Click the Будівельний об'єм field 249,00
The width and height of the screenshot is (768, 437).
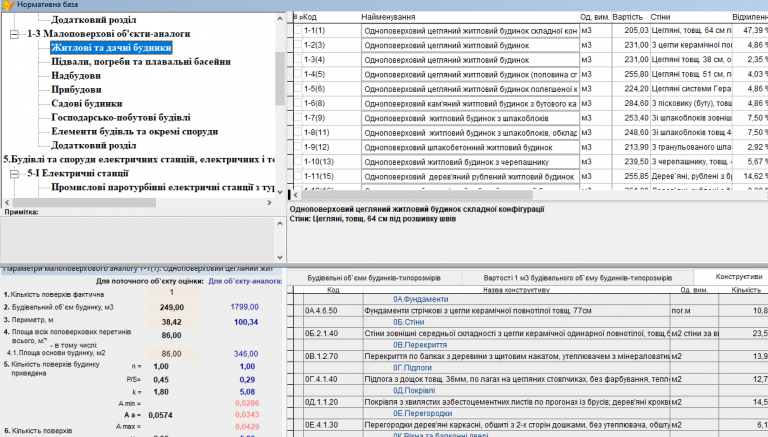tap(172, 307)
